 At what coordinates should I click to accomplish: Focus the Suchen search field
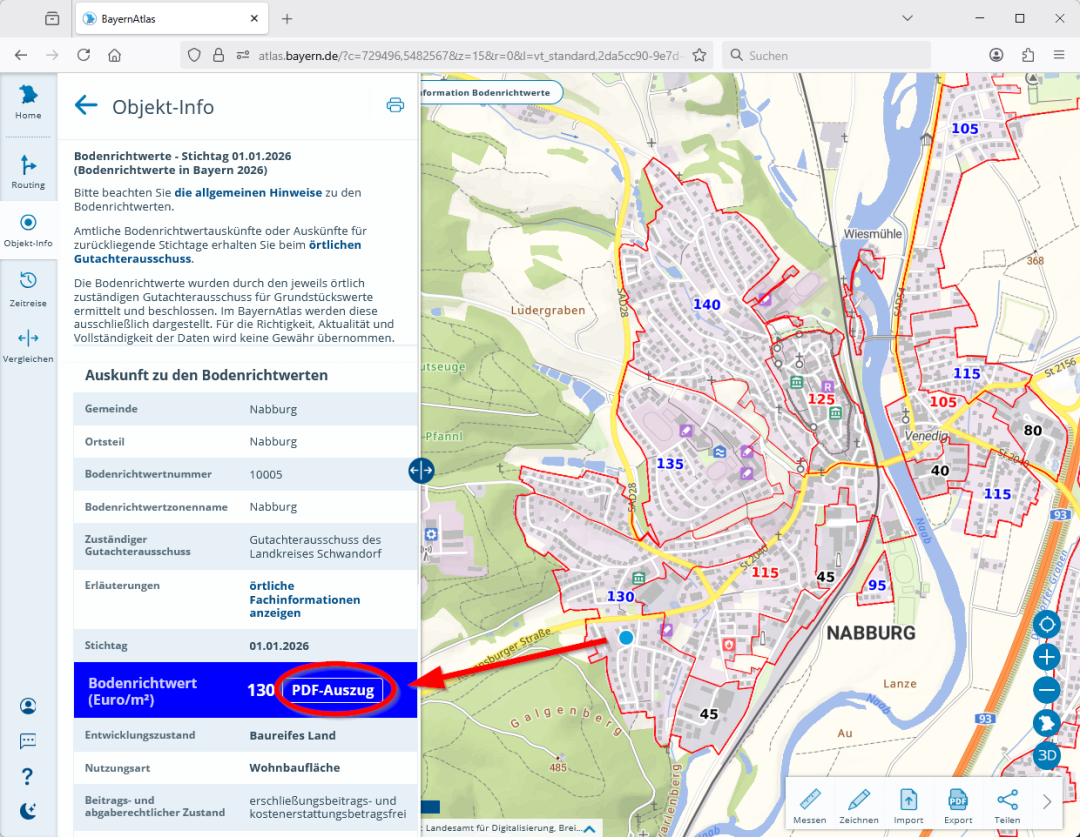[827, 56]
